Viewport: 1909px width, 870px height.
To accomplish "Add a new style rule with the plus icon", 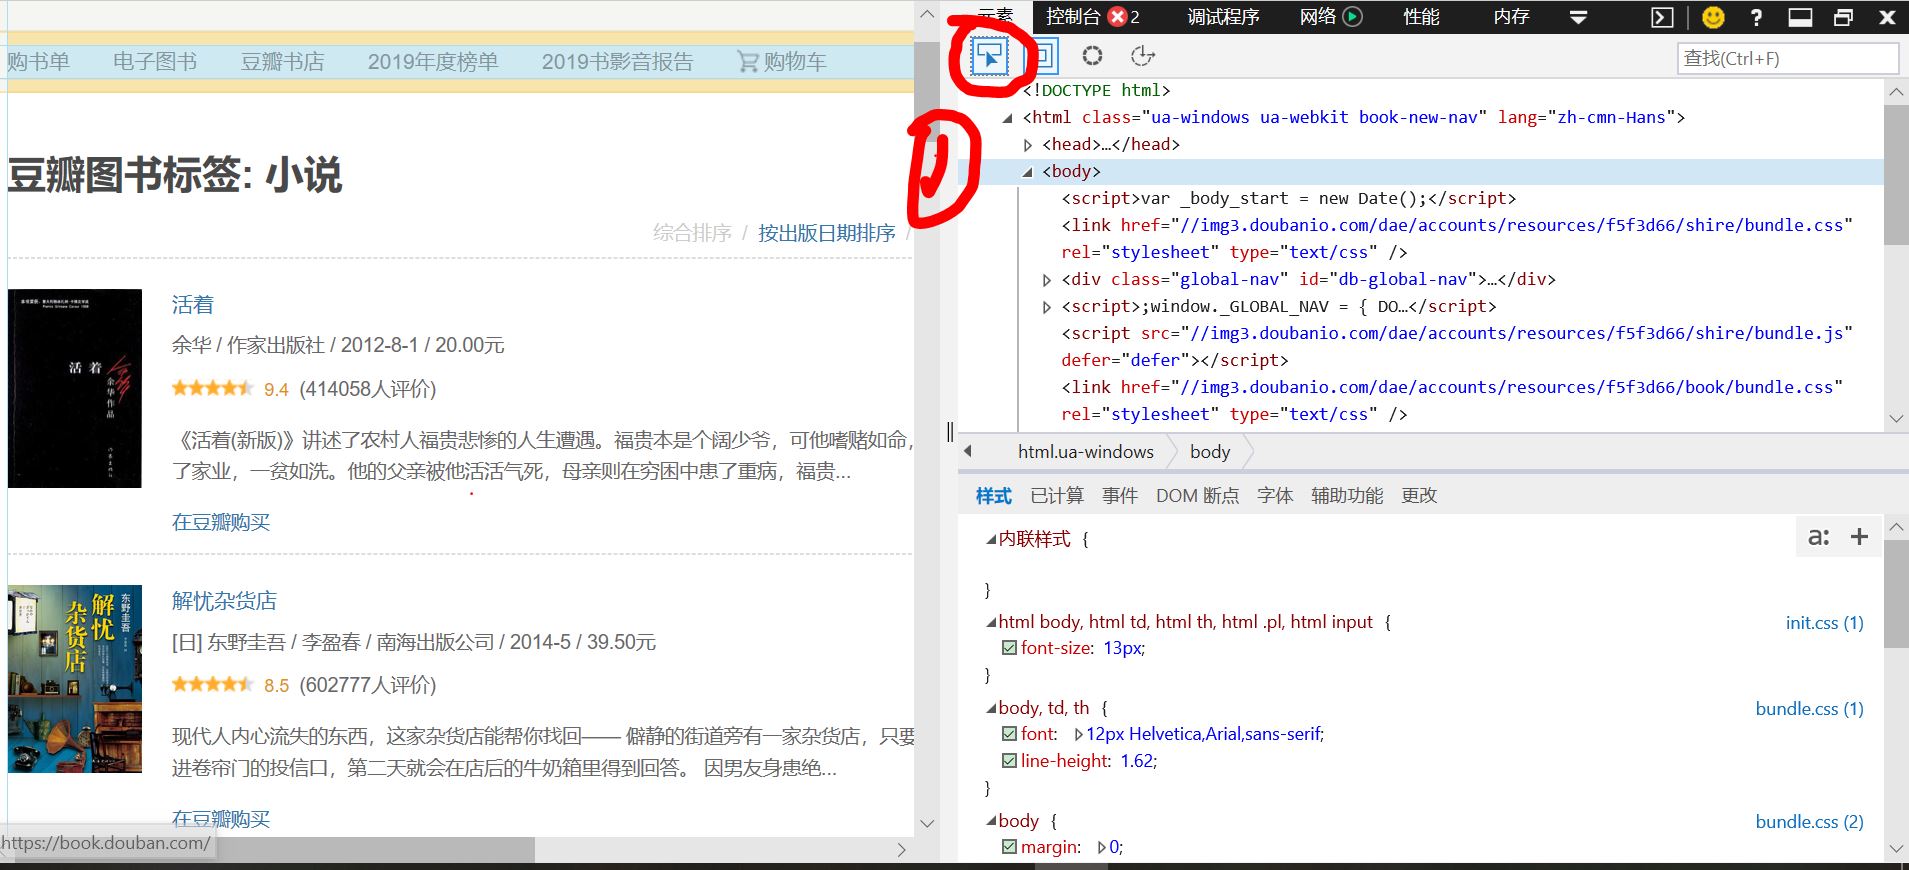I will click(x=1859, y=537).
